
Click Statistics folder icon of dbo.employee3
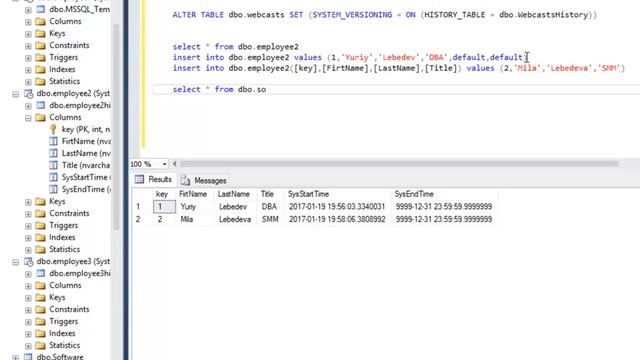[x=40, y=345]
